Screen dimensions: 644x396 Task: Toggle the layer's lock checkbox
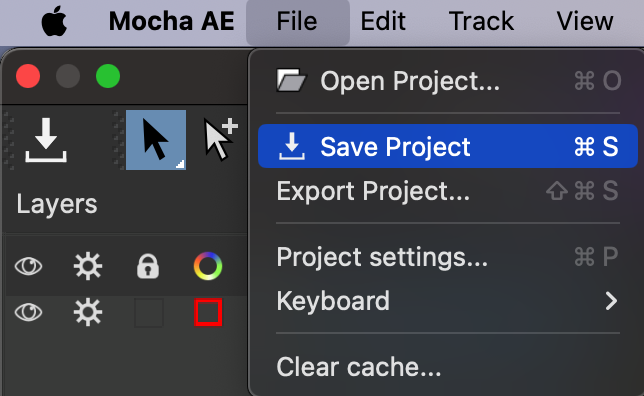tap(149, 313)
